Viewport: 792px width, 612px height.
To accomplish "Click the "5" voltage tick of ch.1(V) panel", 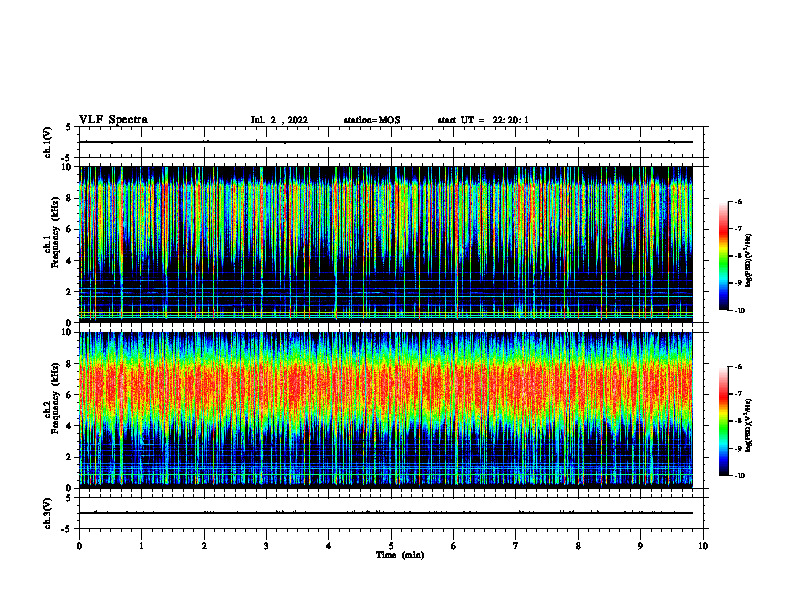I will coord(69,128).
